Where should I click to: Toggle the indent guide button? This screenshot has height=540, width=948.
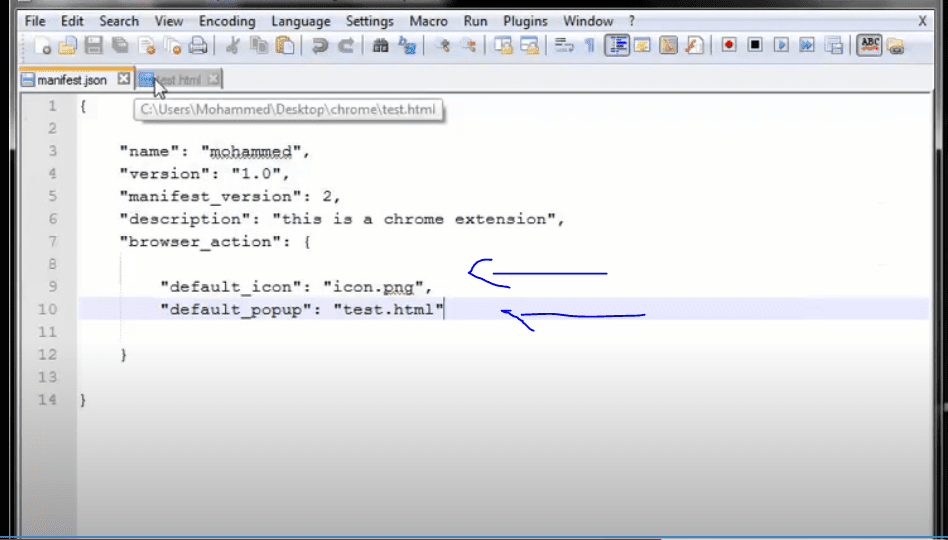(x=616, y=45)
